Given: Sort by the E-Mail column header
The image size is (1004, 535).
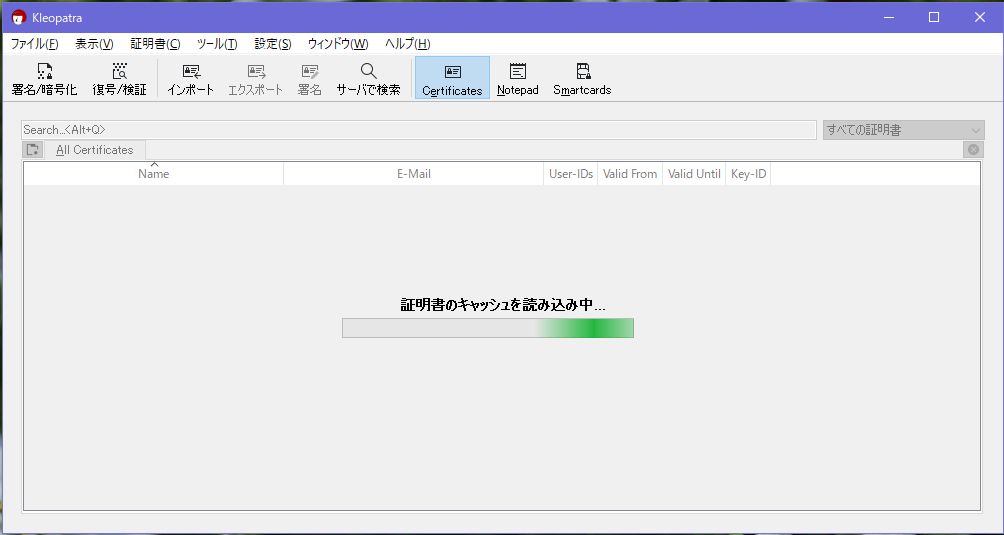Looking at the screenshot, I should (414, 173).
